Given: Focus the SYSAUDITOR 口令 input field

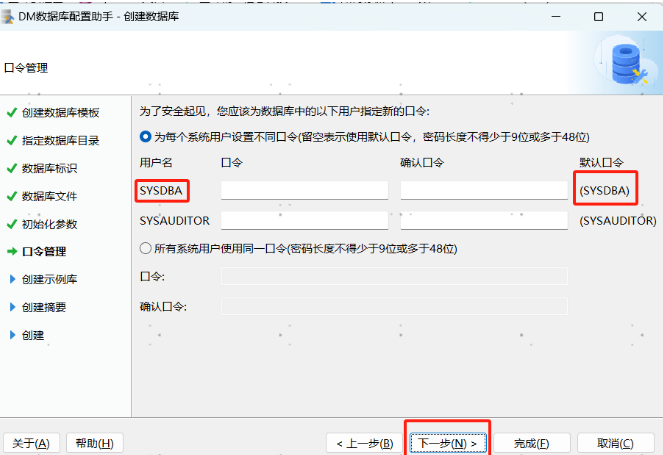Looking at the screenshot, I should point(304,221).
